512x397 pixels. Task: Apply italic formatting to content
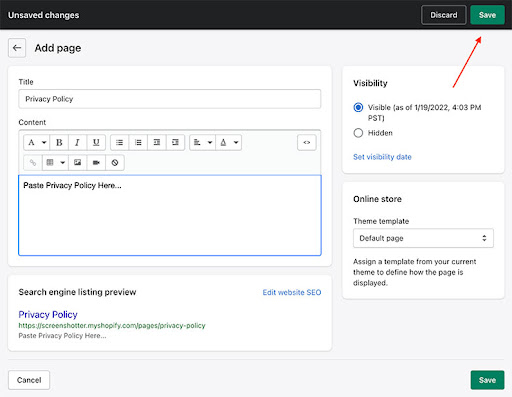77,143
